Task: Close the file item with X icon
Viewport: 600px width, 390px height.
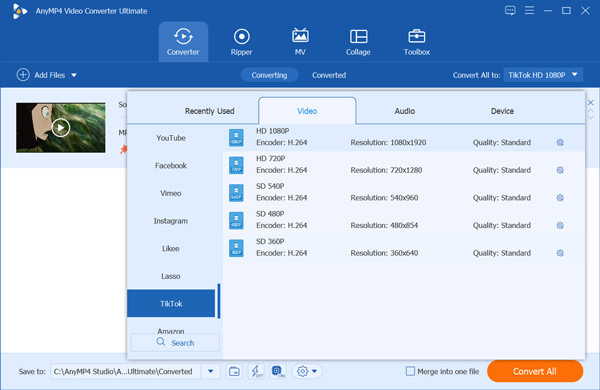Action: [x=590, y=103]
